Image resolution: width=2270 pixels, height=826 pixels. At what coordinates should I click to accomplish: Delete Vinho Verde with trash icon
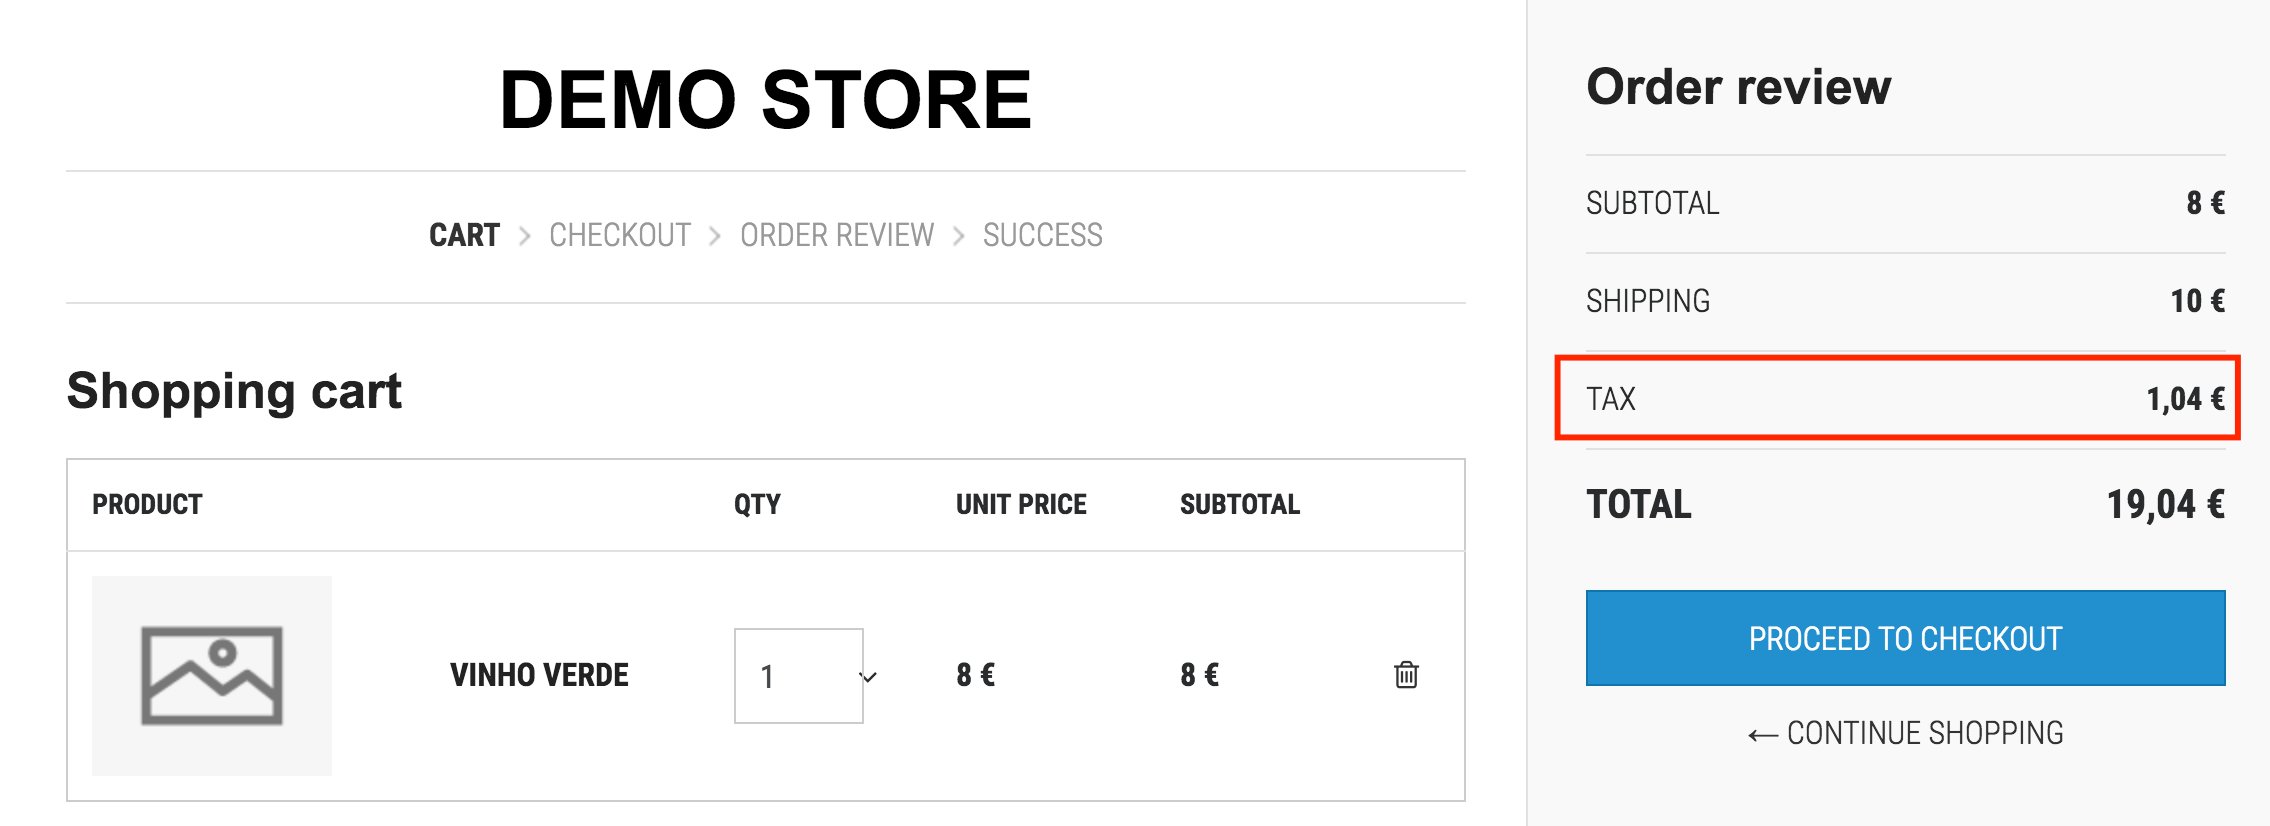tap(1406, 675)
